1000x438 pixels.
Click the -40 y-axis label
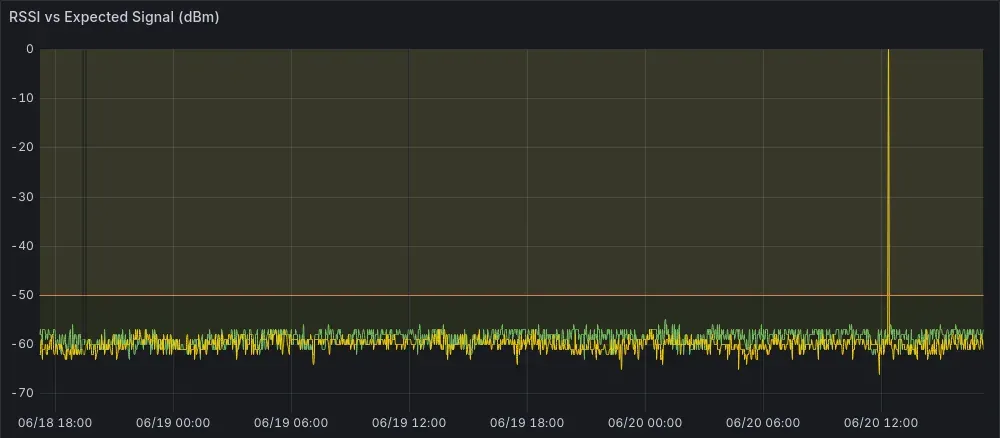(x=23, y=246)
